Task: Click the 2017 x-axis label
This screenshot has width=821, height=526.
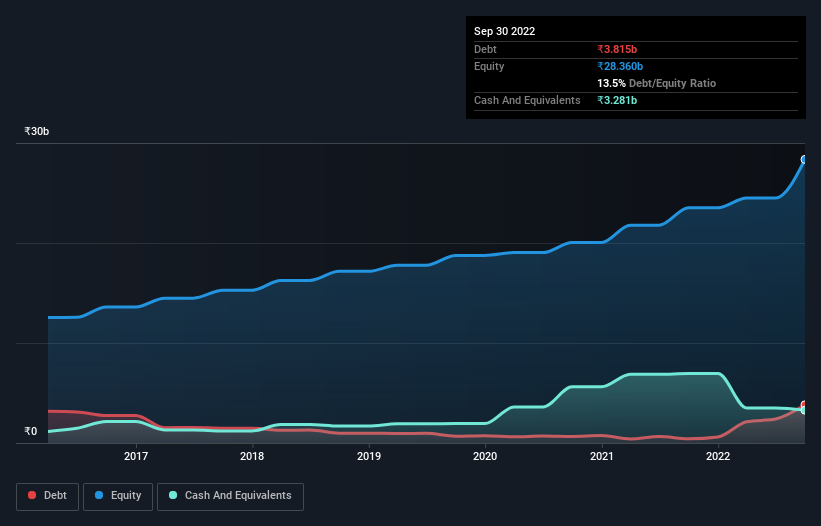Action: click(136, 456)
